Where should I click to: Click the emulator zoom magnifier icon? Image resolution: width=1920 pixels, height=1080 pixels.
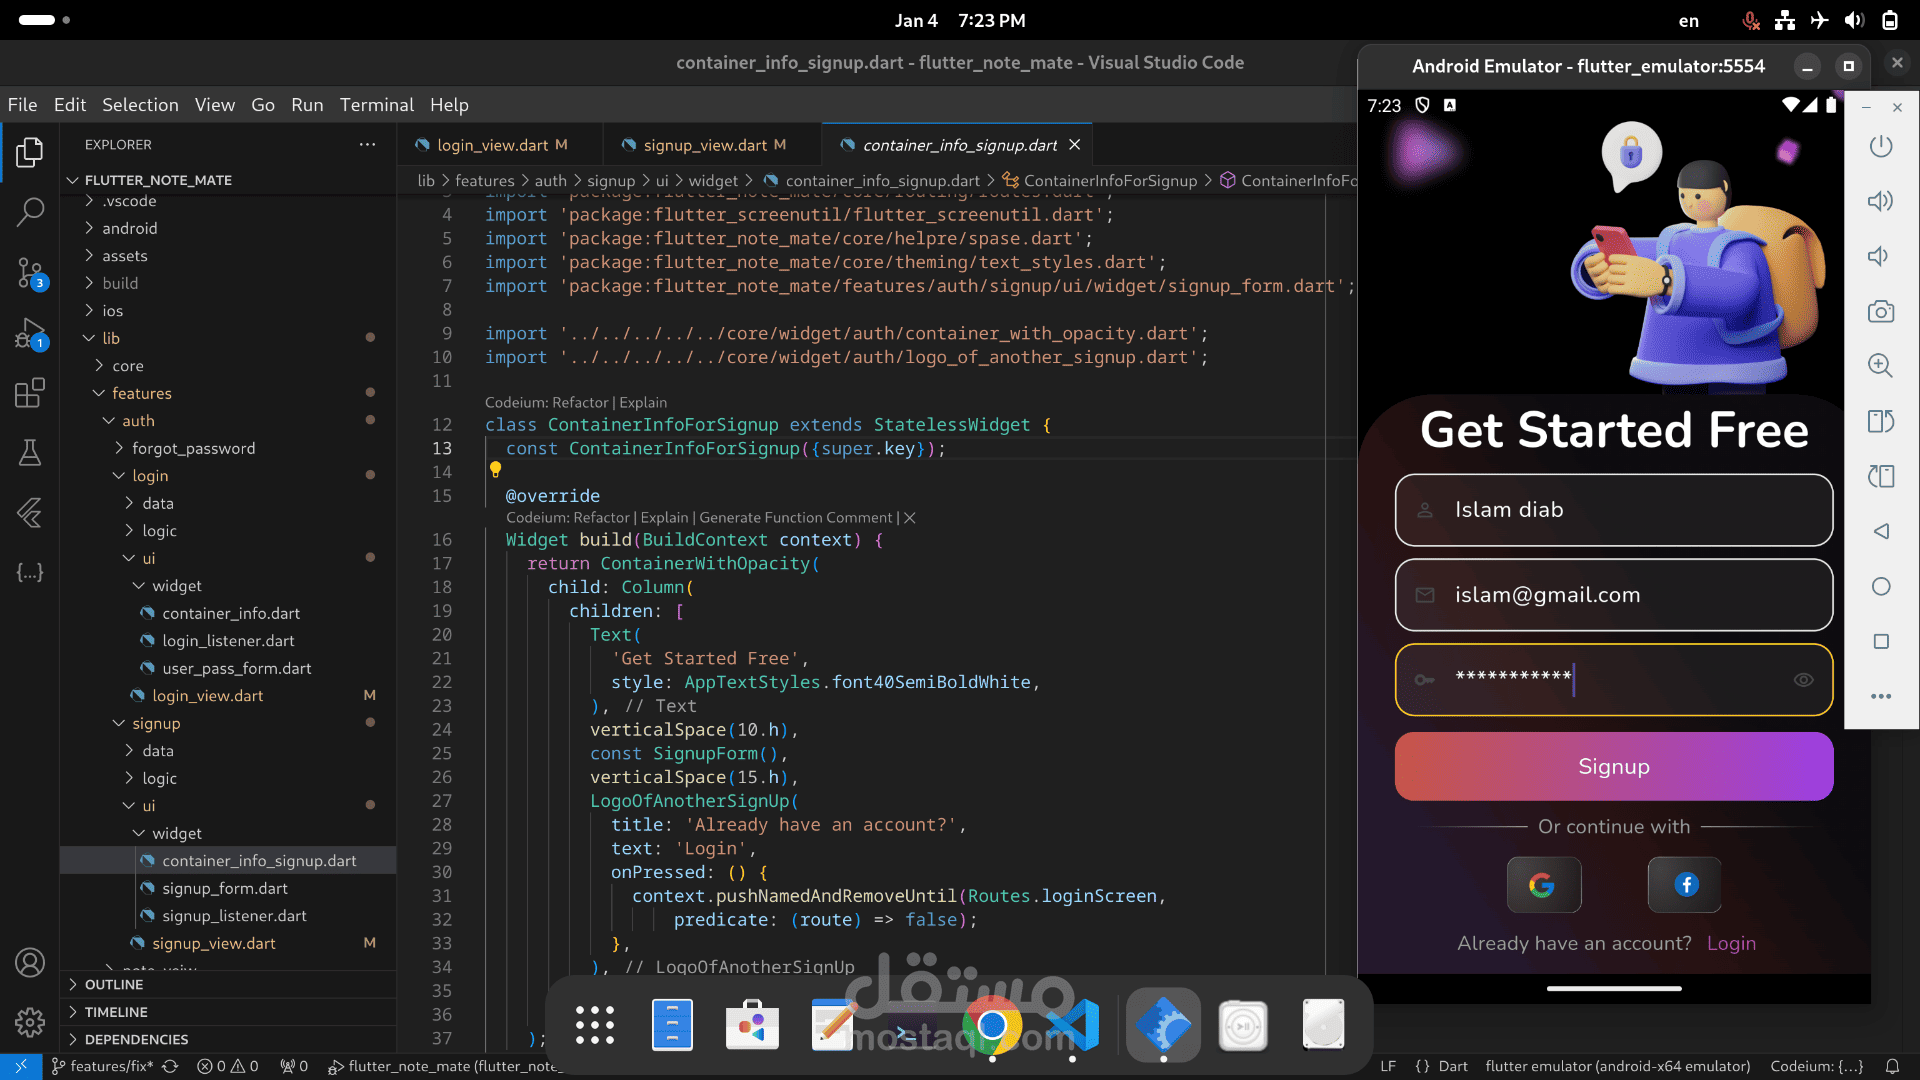pos(1881,366)
